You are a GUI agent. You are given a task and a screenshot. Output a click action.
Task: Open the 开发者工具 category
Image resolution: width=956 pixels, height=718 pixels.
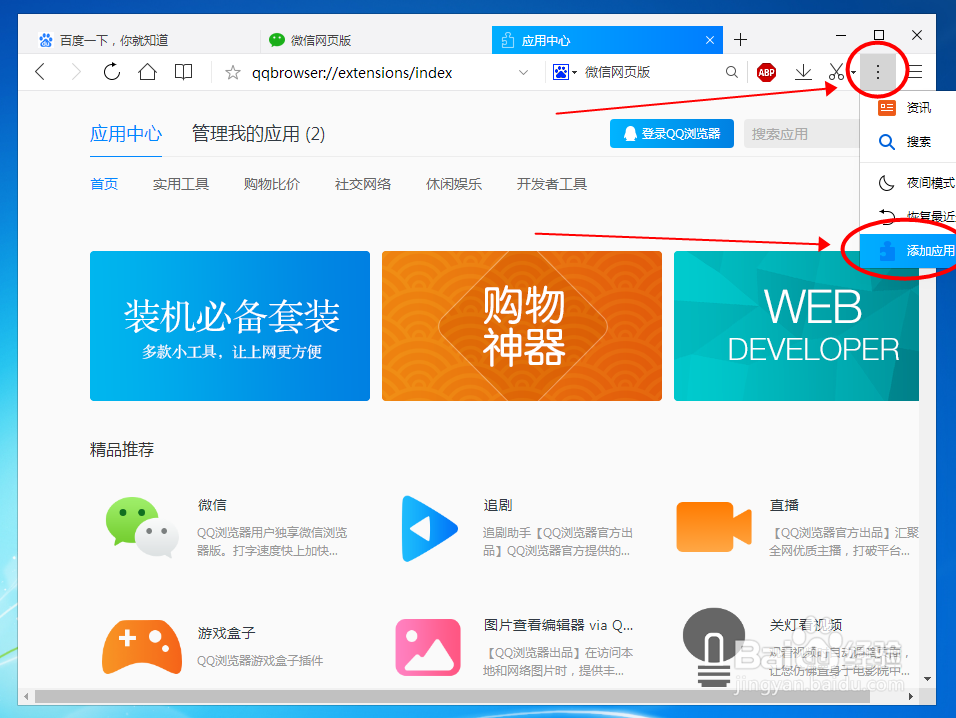(x=552, y=184)
